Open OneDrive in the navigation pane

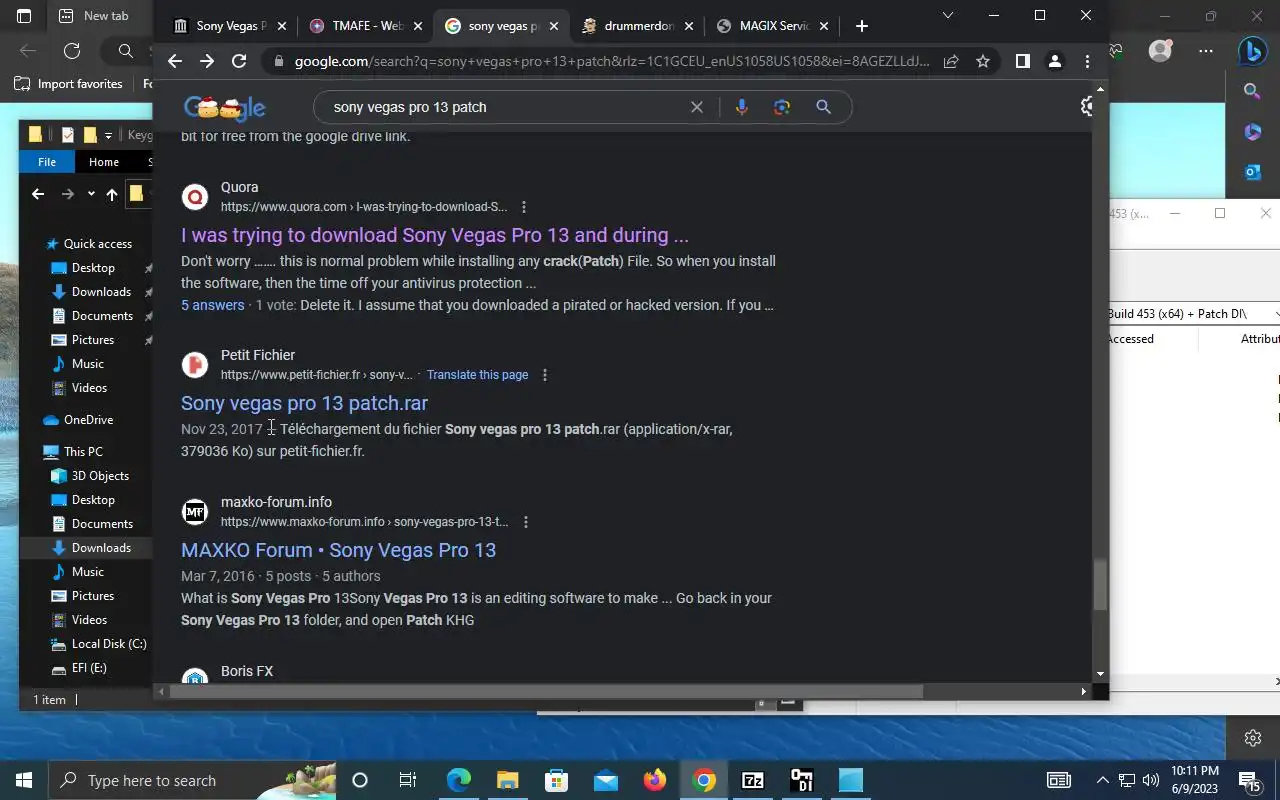point(88,420)
